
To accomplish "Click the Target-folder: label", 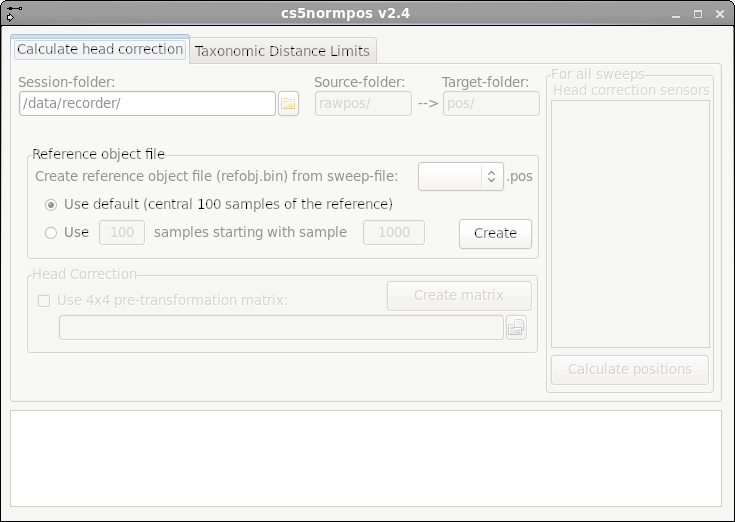I will (486, 82).
